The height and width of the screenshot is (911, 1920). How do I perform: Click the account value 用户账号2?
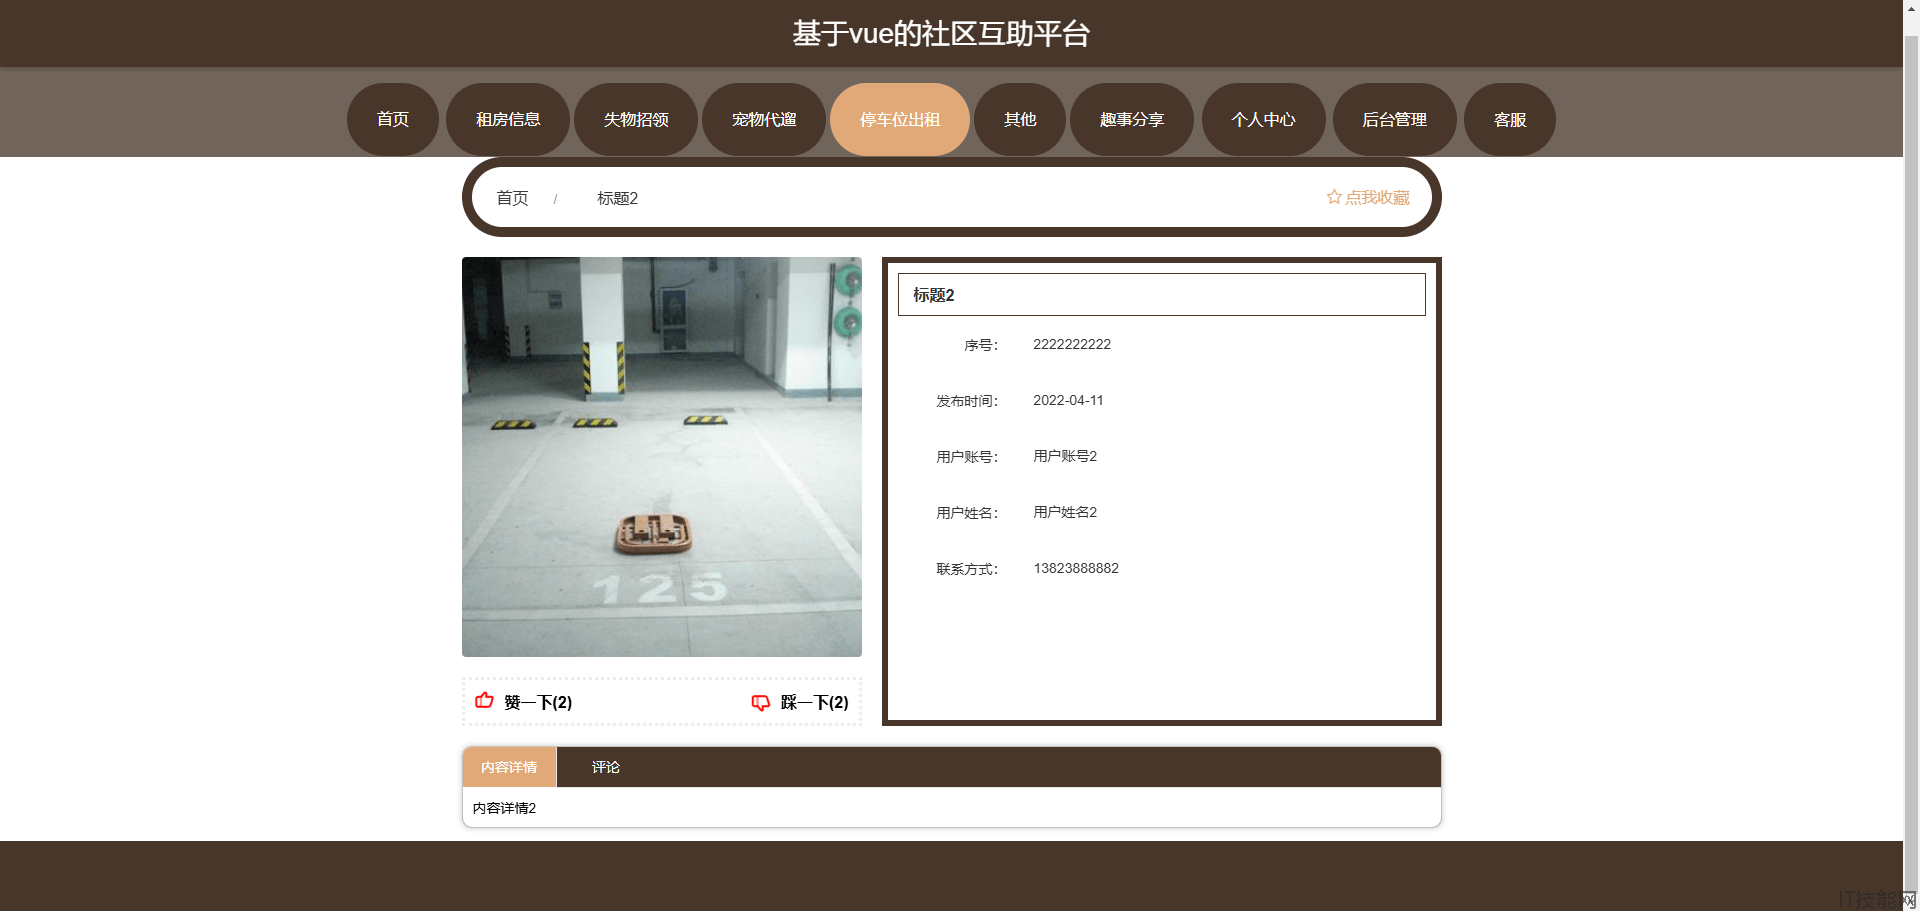click(1065, 456)
